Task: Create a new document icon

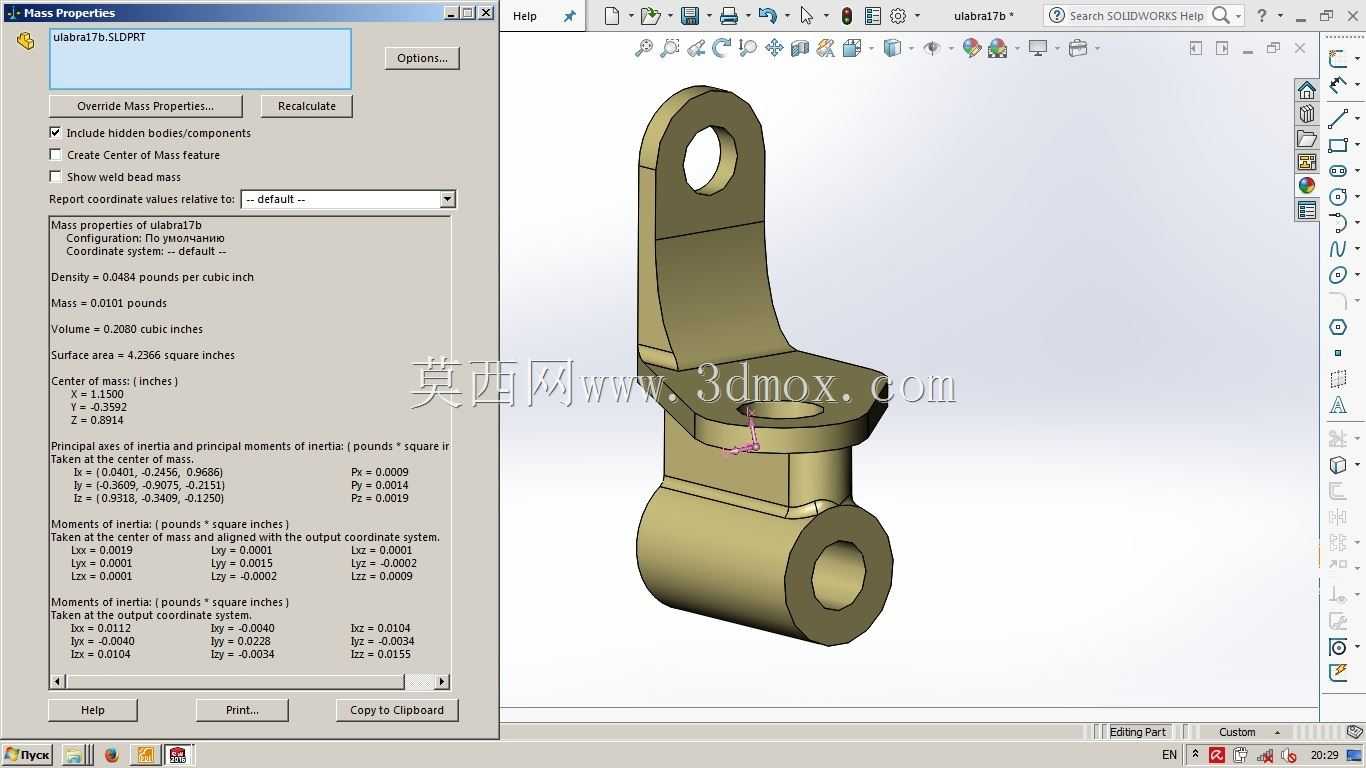Action: tap(612, 16)
